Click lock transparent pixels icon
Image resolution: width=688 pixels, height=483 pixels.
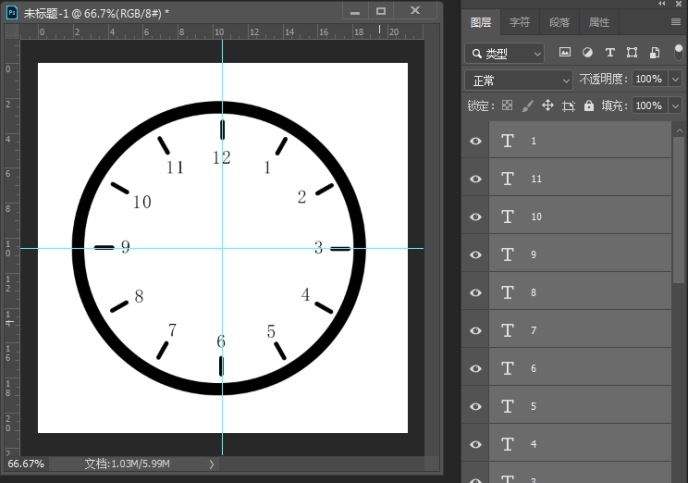point(507,105)
